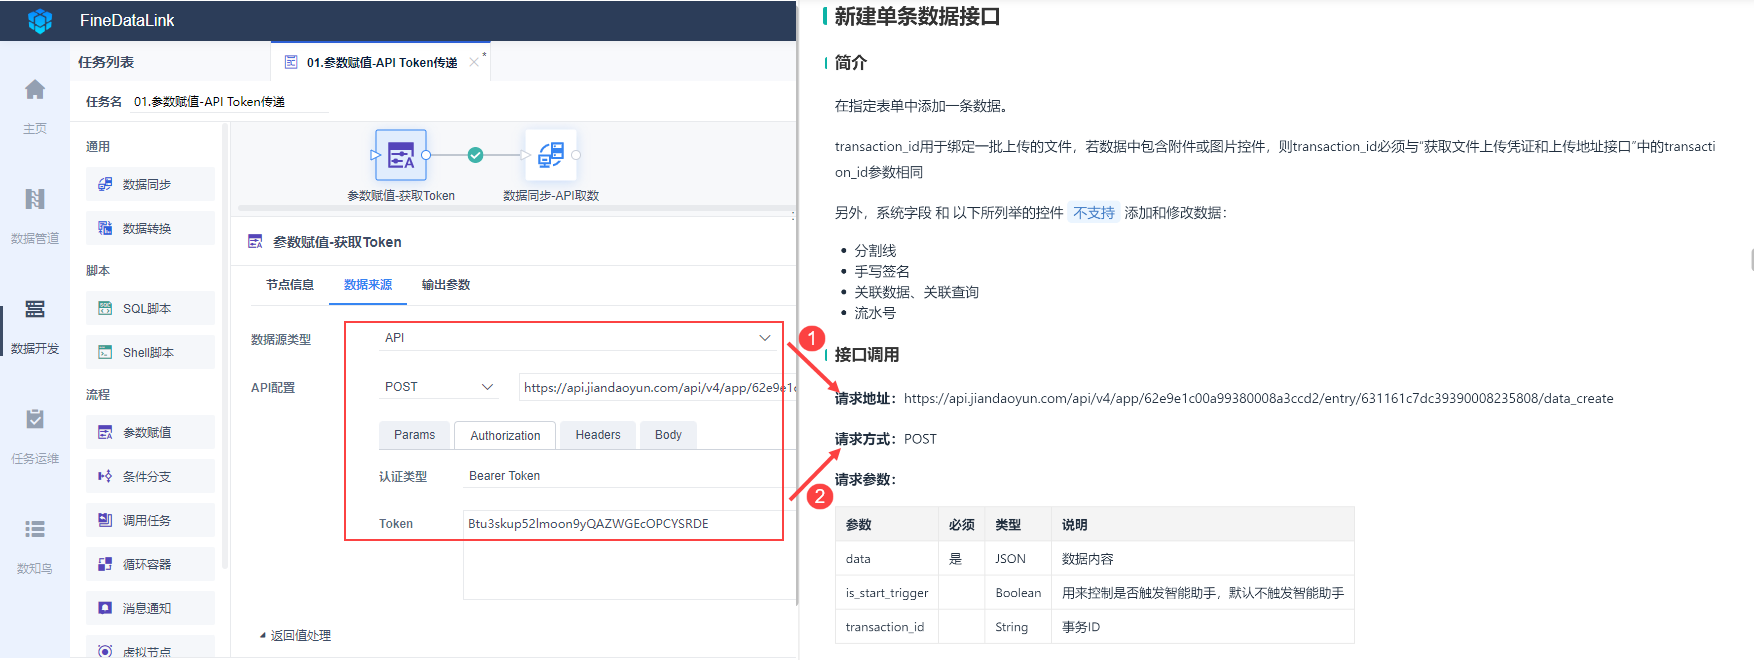Click the 数据转换 palette button

pos(150,228)
